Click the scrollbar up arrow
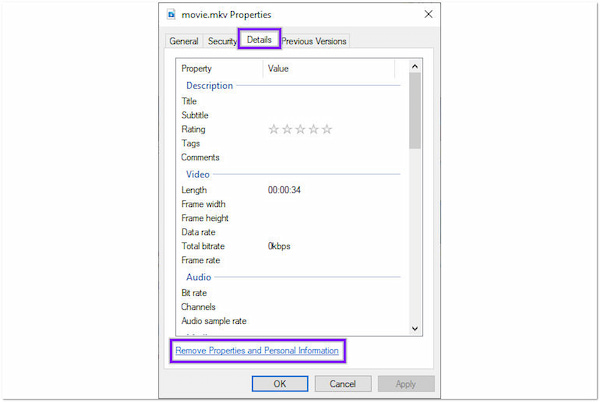600x402 pixels. click(x=415, y=67)
